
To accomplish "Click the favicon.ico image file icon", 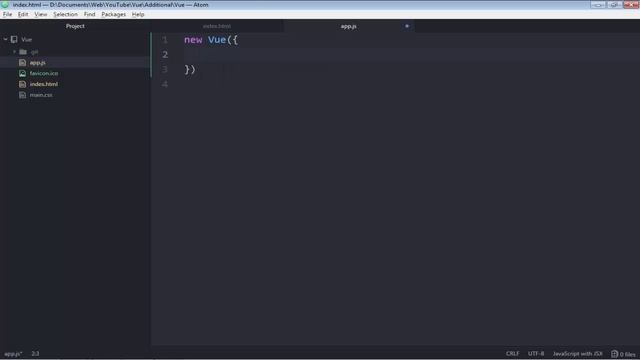I will coord(22,73).
